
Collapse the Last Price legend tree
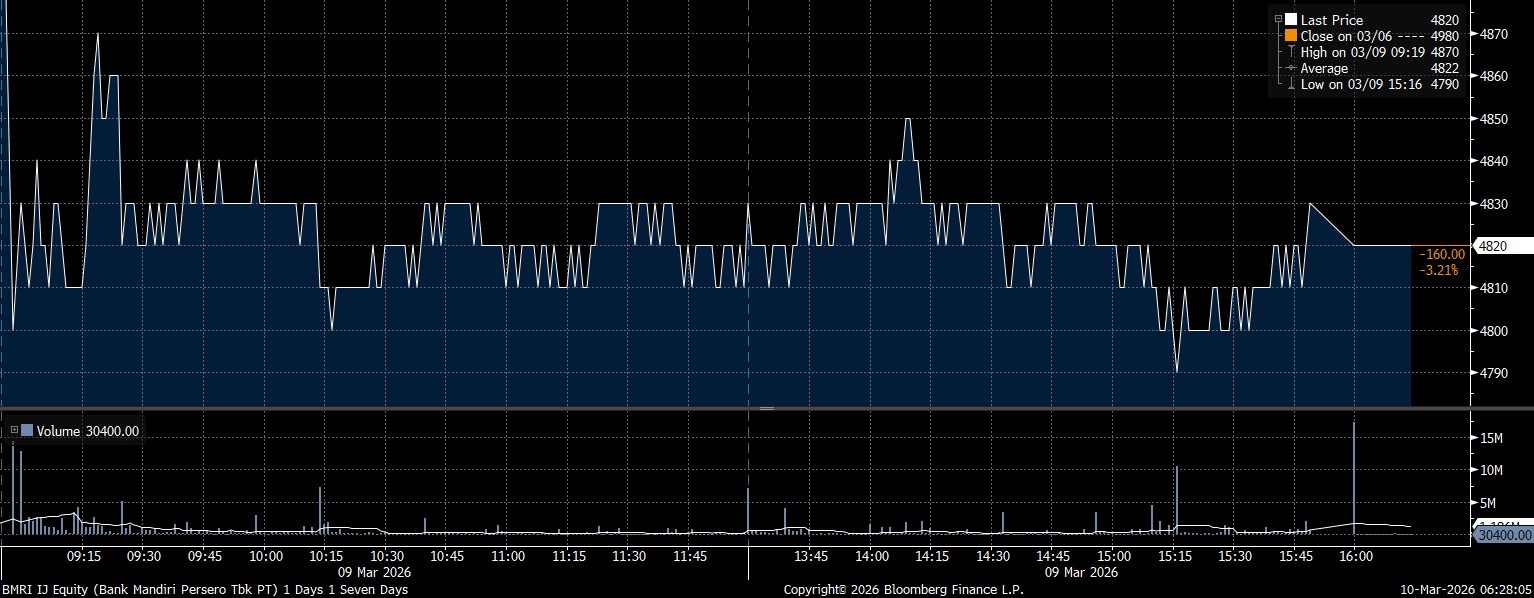coord(1279,20)
